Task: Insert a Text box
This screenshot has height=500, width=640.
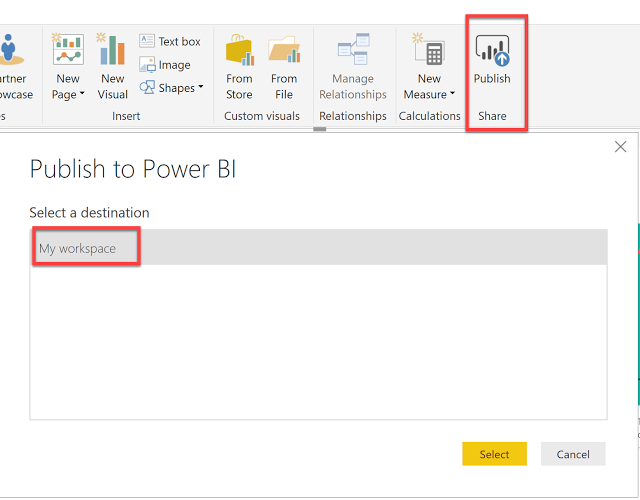Action: tap(170, 41)
